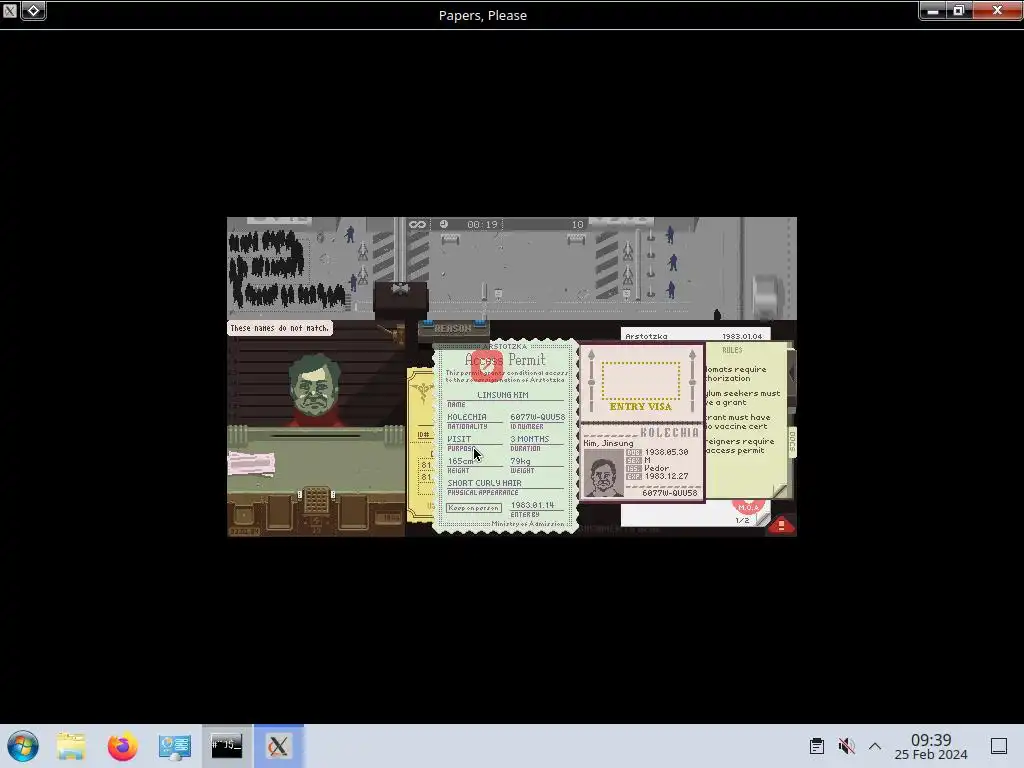Image resolution: width=1024 pixels, height=768 pixels.
Task: Open the clipboard icon in the system tray
Action: [x=816, y=746]
